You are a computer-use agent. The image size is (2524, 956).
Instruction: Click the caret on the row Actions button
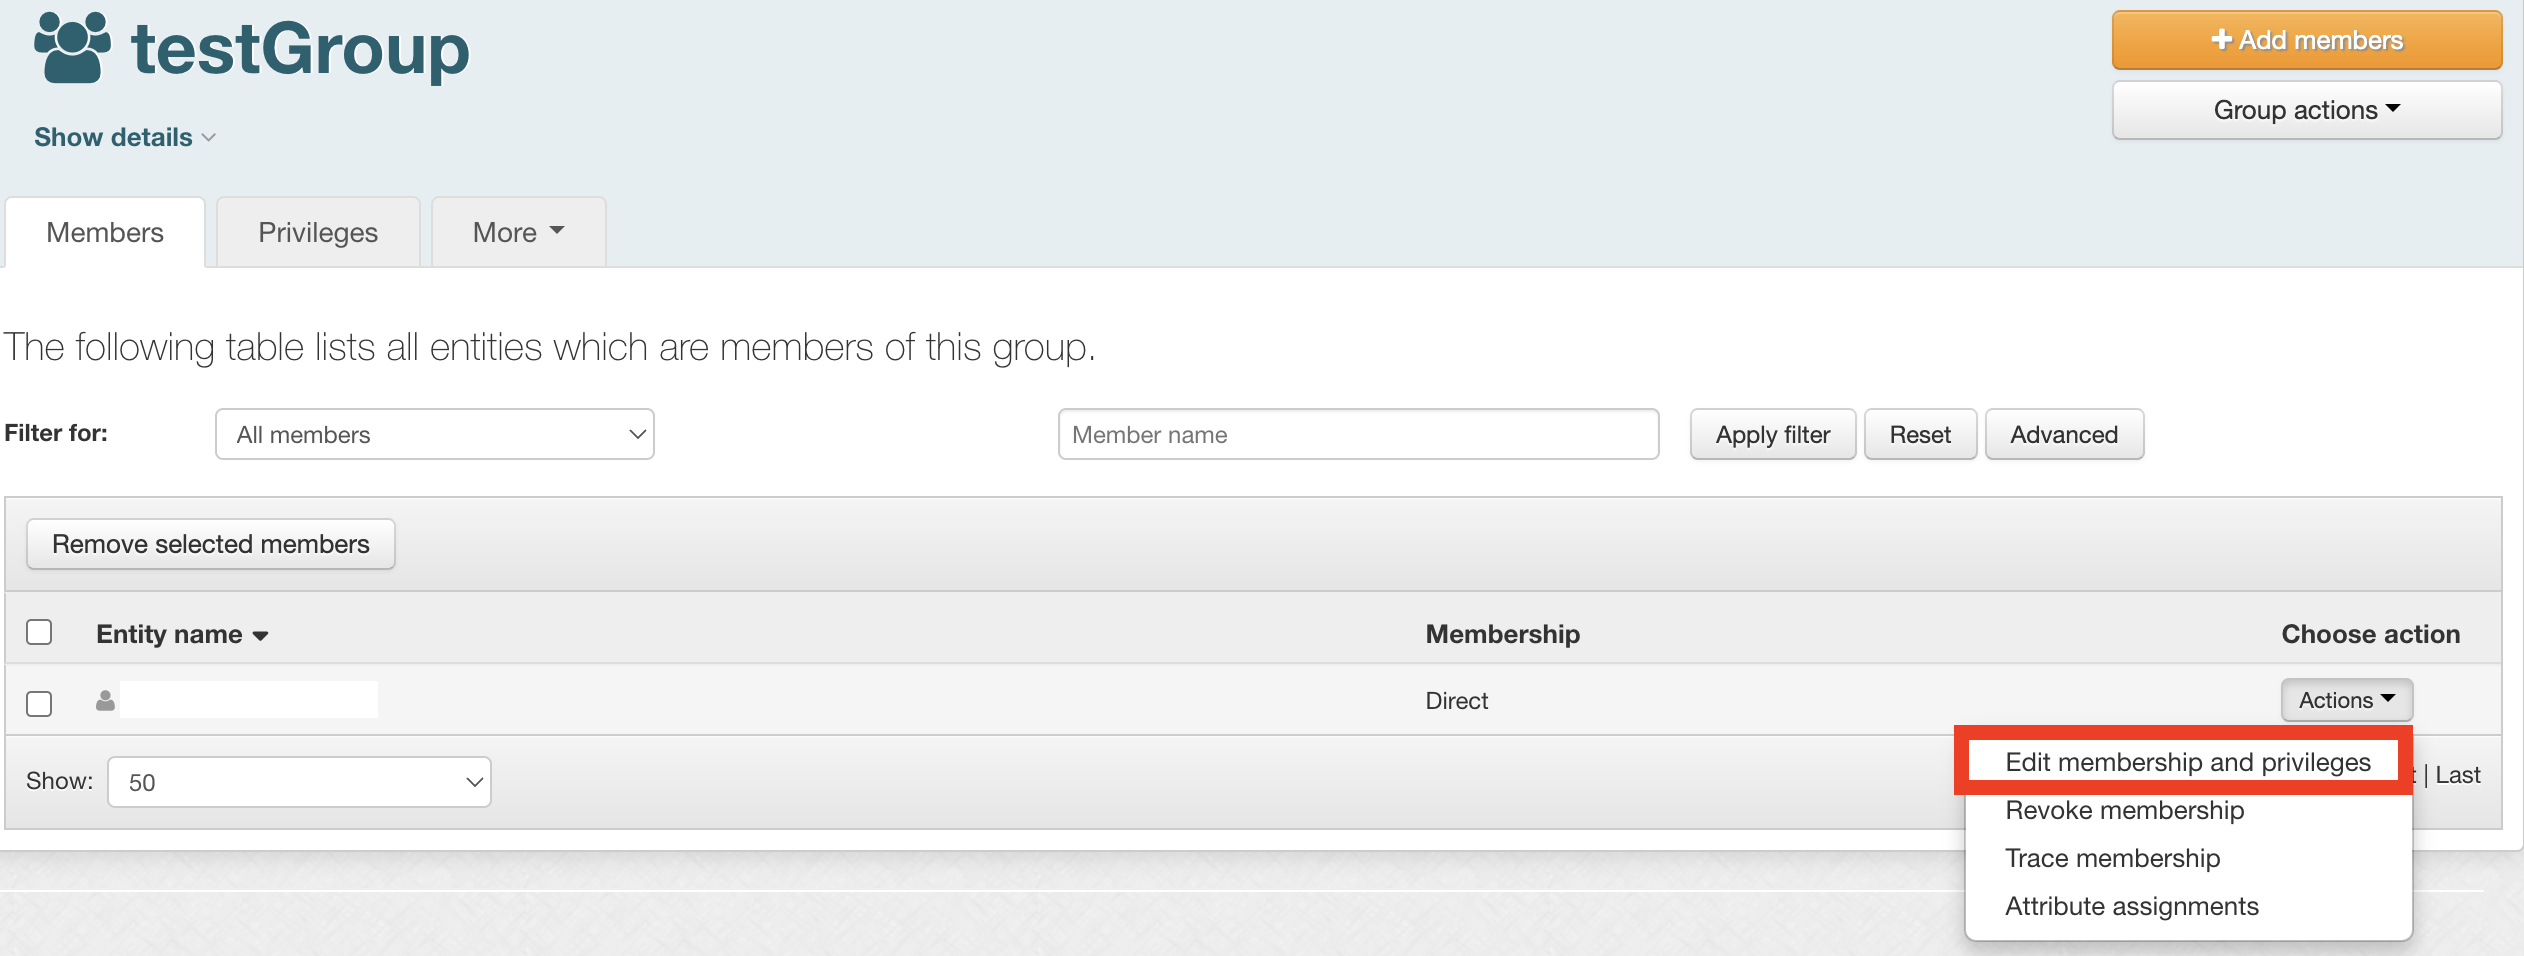coord(2388,698)
